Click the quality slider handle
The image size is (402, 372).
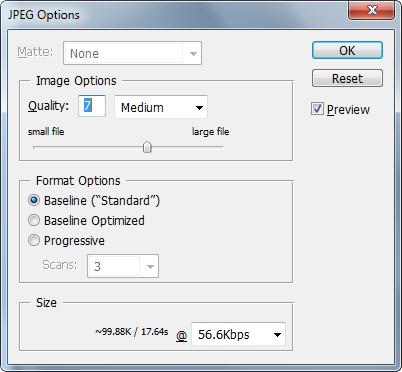(x=147, y=147)
